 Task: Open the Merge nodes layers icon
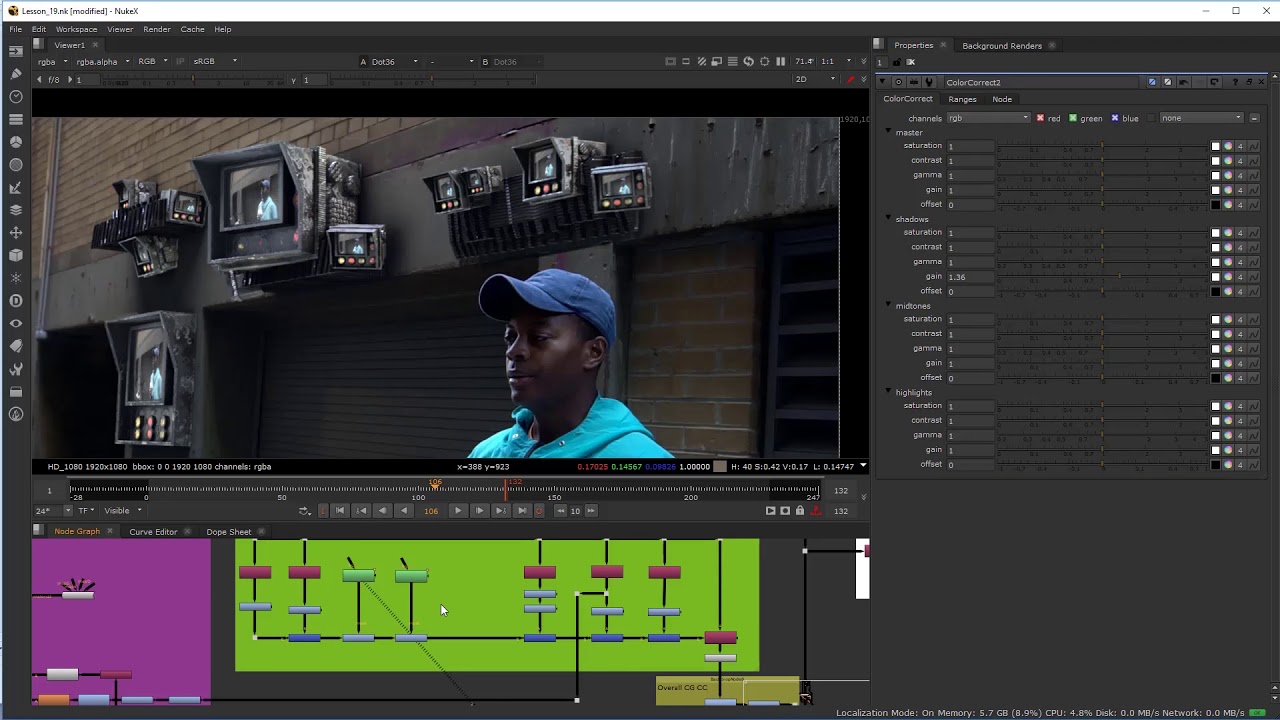(15, 210)
